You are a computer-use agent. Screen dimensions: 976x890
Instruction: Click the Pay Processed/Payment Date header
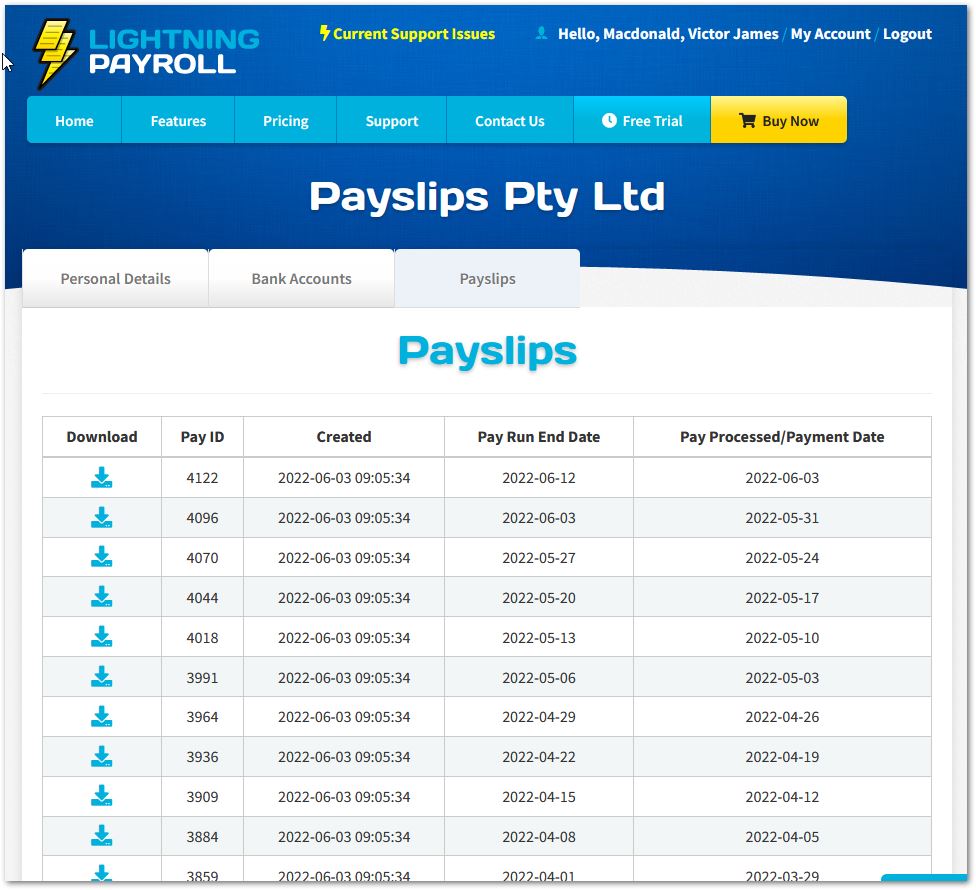tap(782, 437)
